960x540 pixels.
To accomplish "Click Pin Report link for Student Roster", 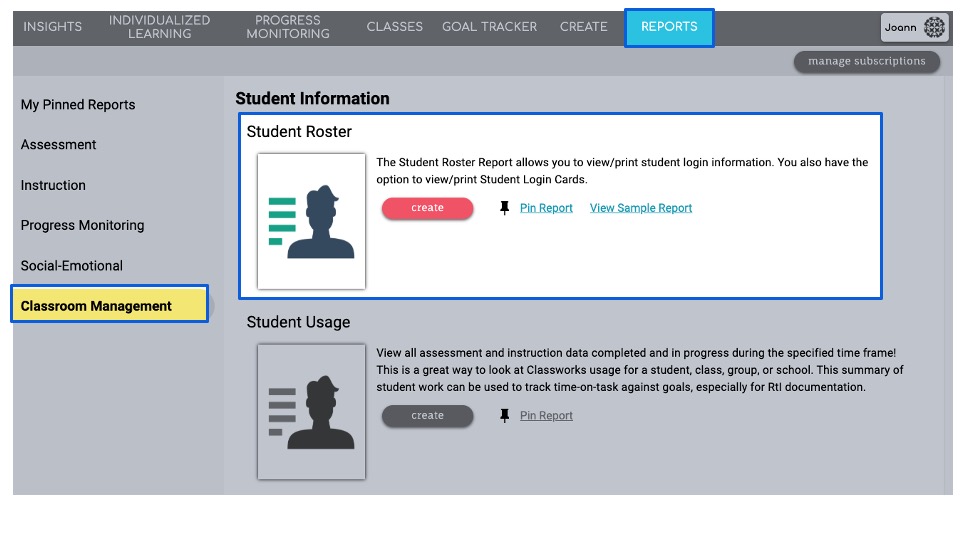I will coord(546,208).
